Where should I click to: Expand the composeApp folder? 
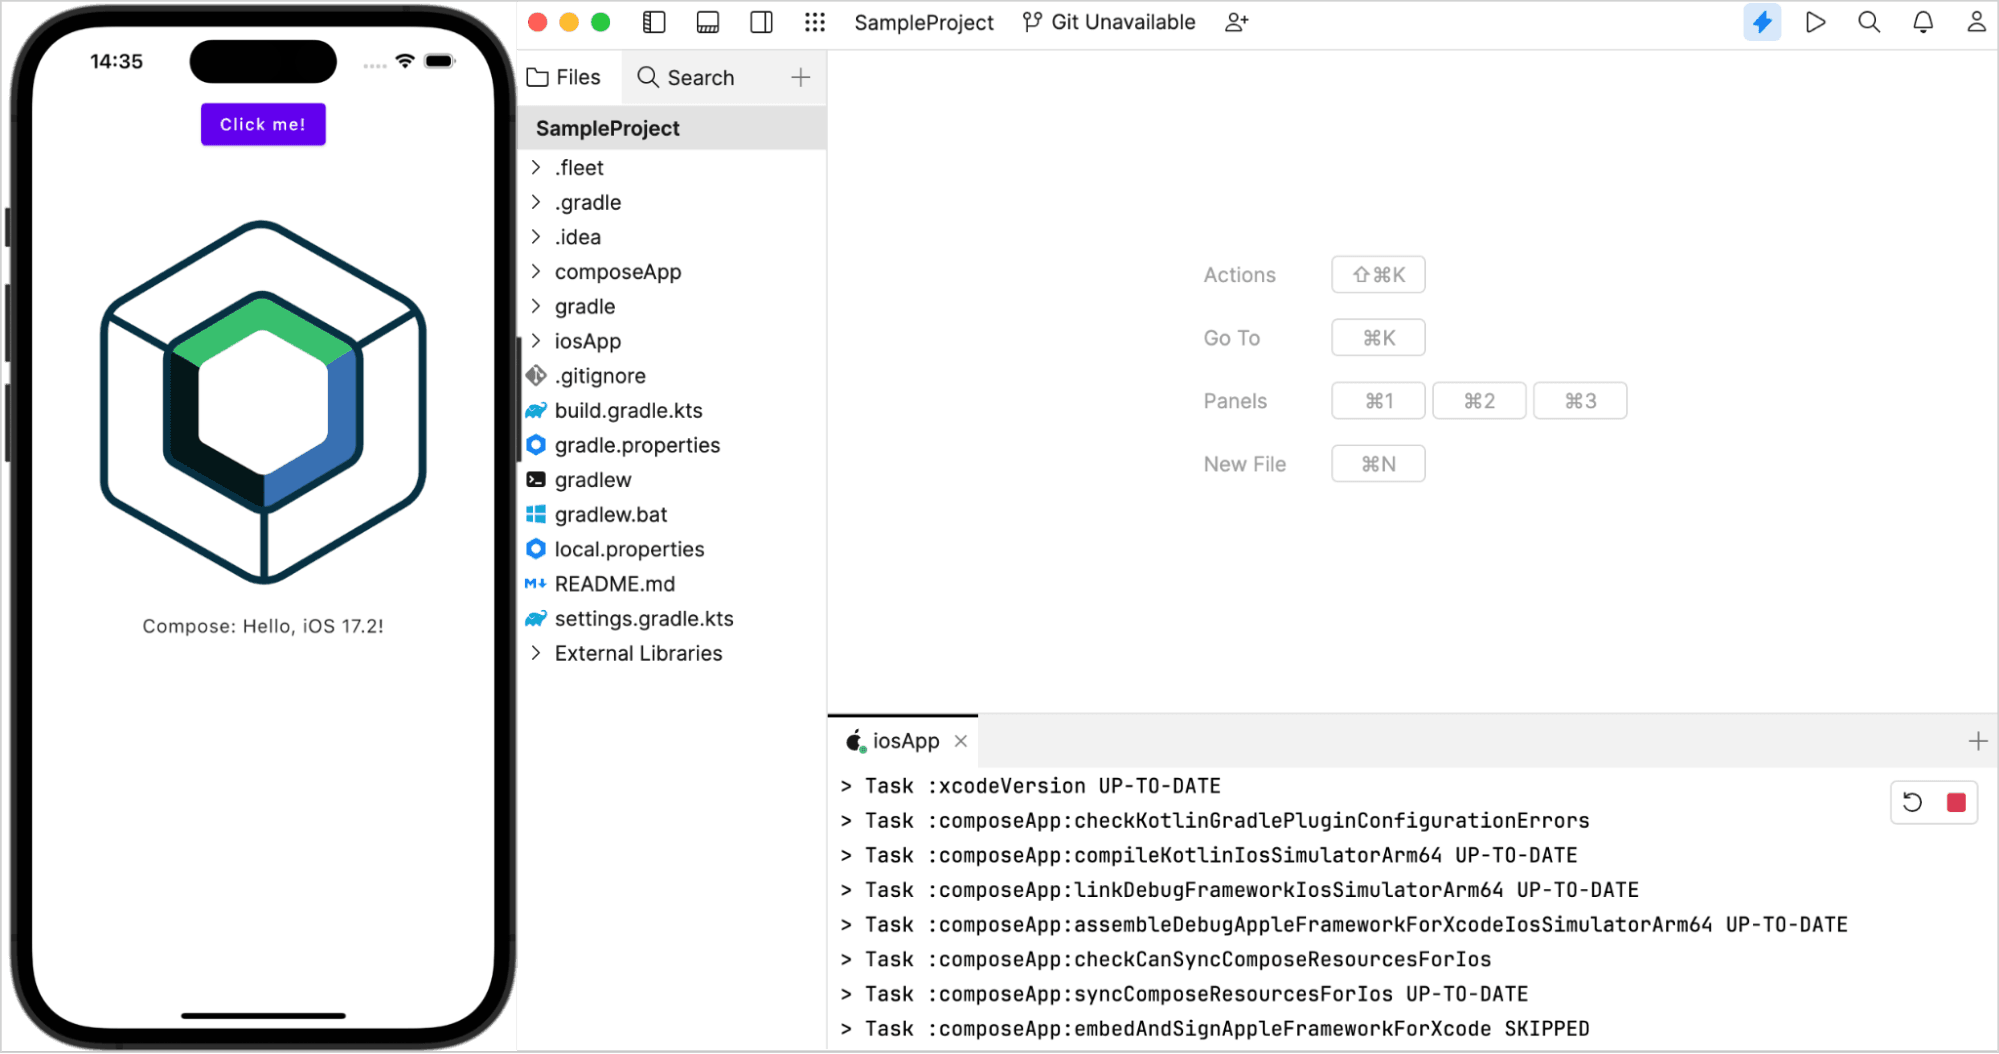[536, 272]
